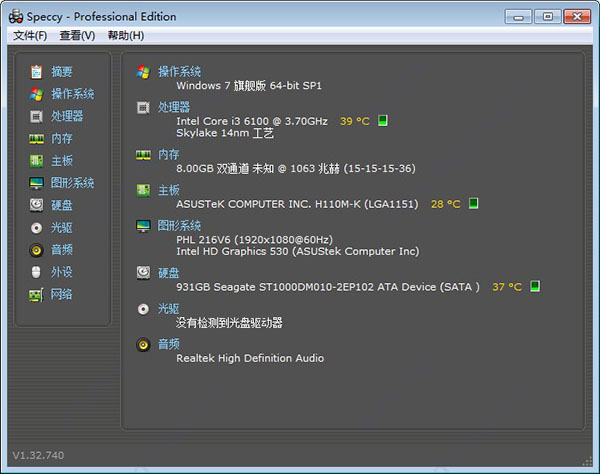Click the hard drive temperature indicator beside 37 °C

tap(536, 287)
